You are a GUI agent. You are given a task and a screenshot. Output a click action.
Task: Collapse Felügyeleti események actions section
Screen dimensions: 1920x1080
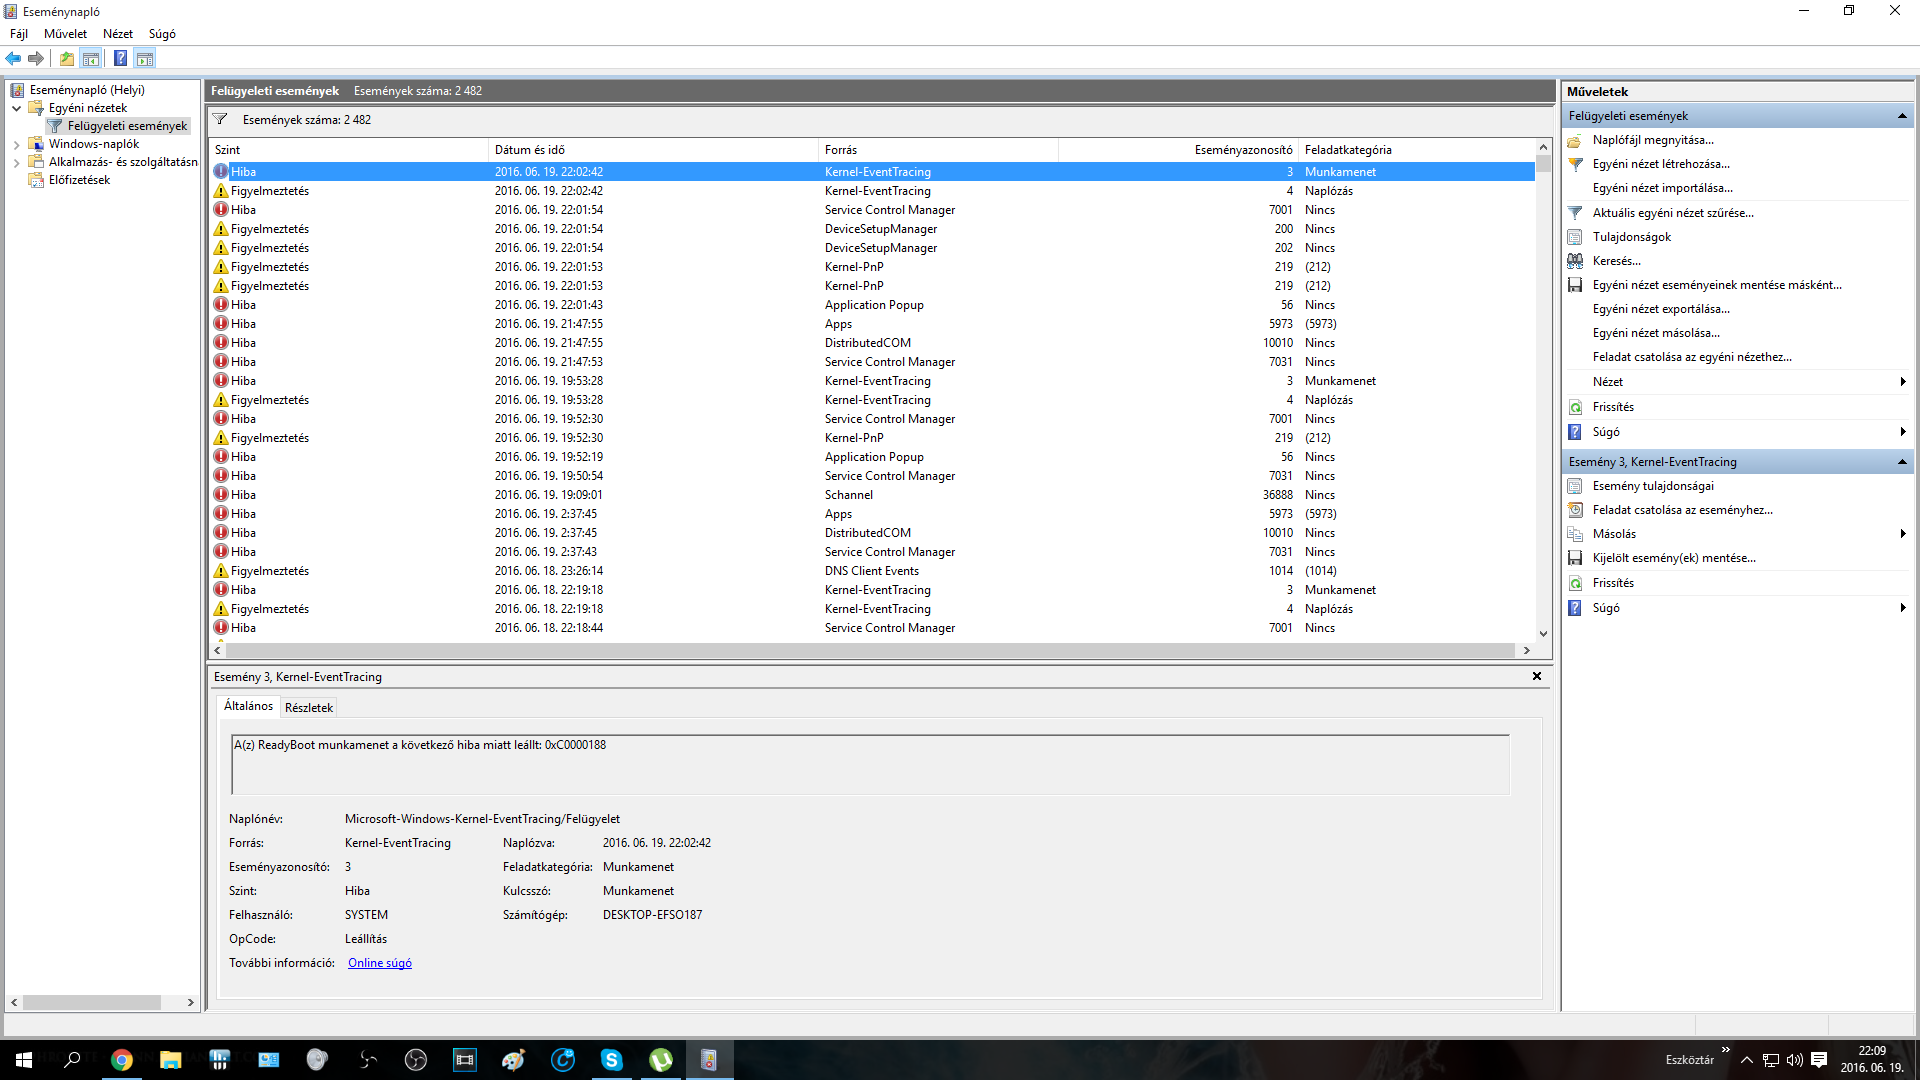click(1902, 116)
